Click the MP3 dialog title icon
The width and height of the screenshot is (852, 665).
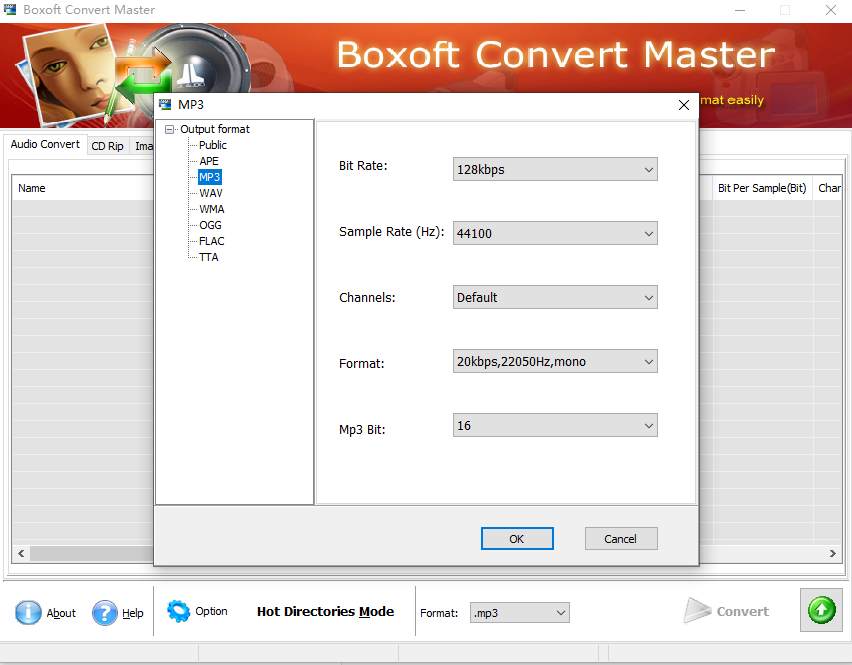click(165, 104)
